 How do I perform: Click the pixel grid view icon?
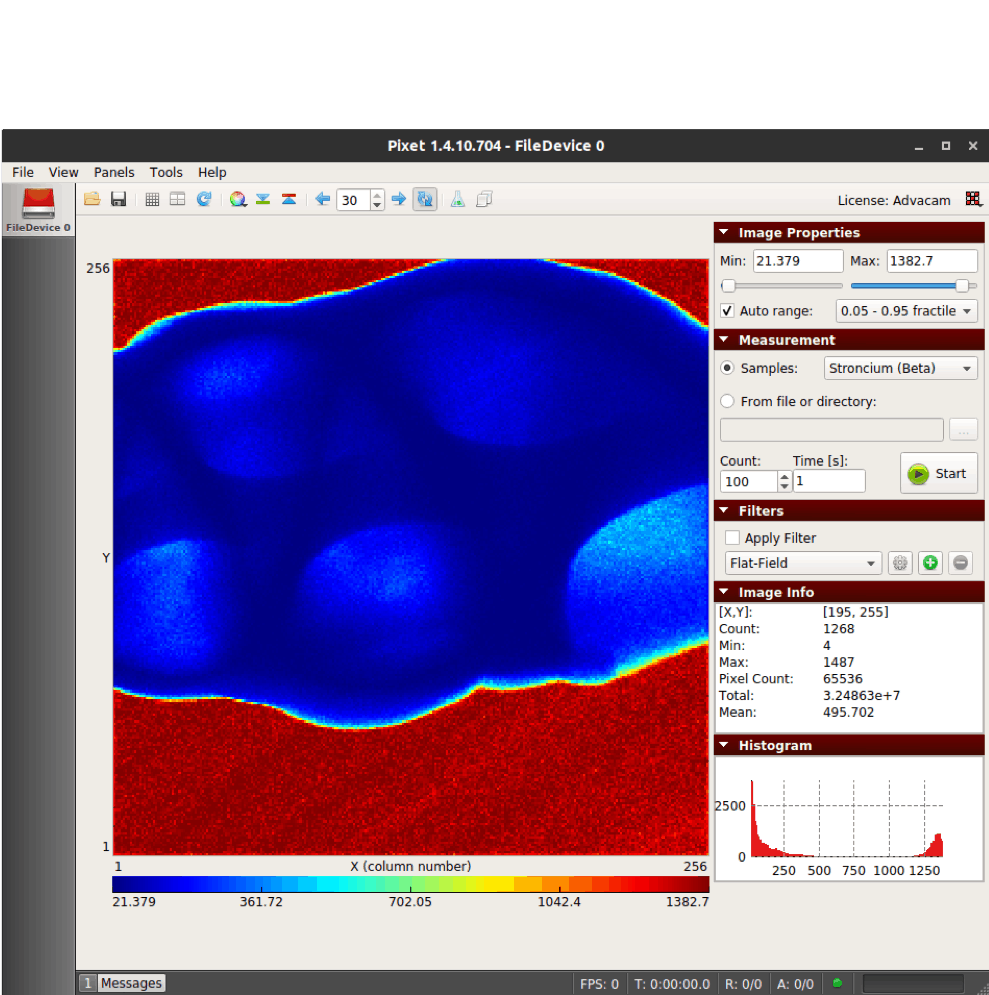[x=152, y=199]
